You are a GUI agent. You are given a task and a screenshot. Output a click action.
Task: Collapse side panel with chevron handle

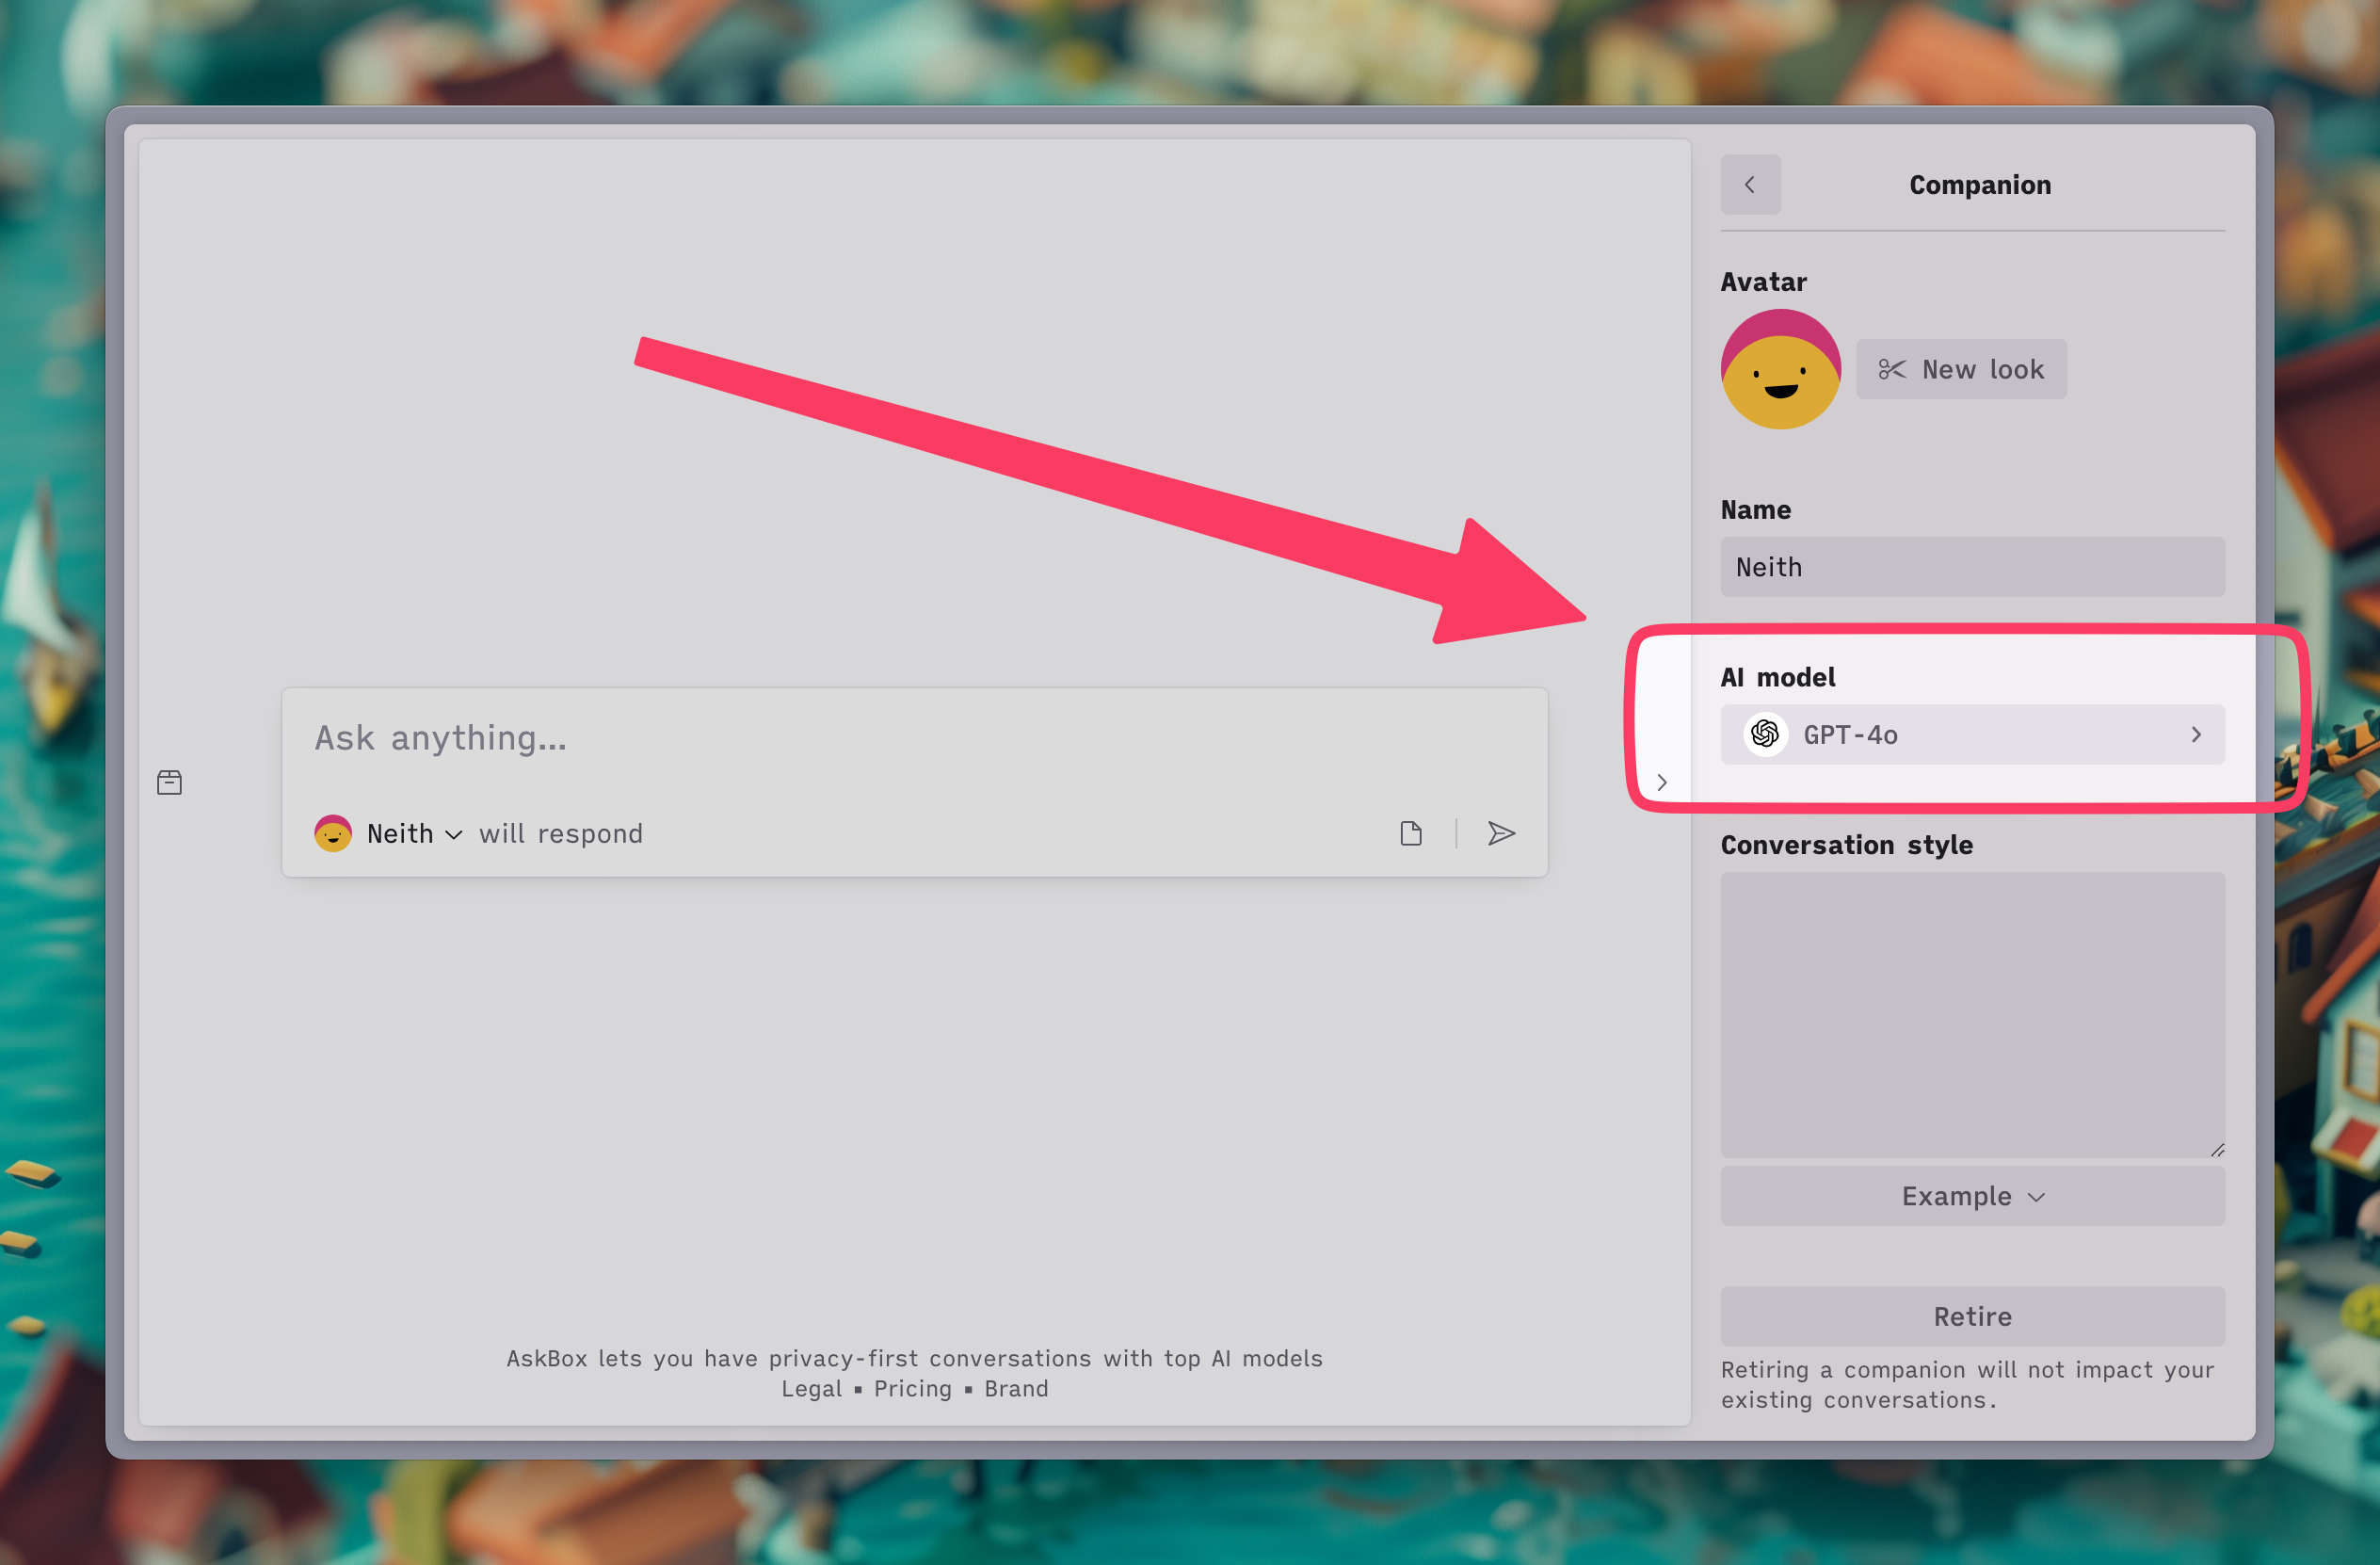point(1662,782)
